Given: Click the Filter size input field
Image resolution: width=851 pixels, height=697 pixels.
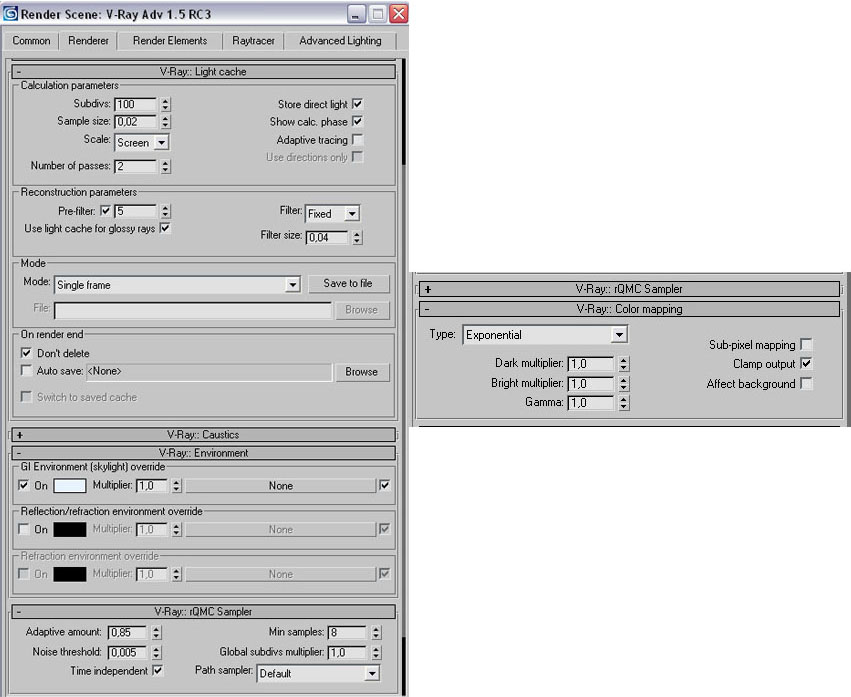Looking at the screenshot, I should pyautogui.click(x=327, y=237).
